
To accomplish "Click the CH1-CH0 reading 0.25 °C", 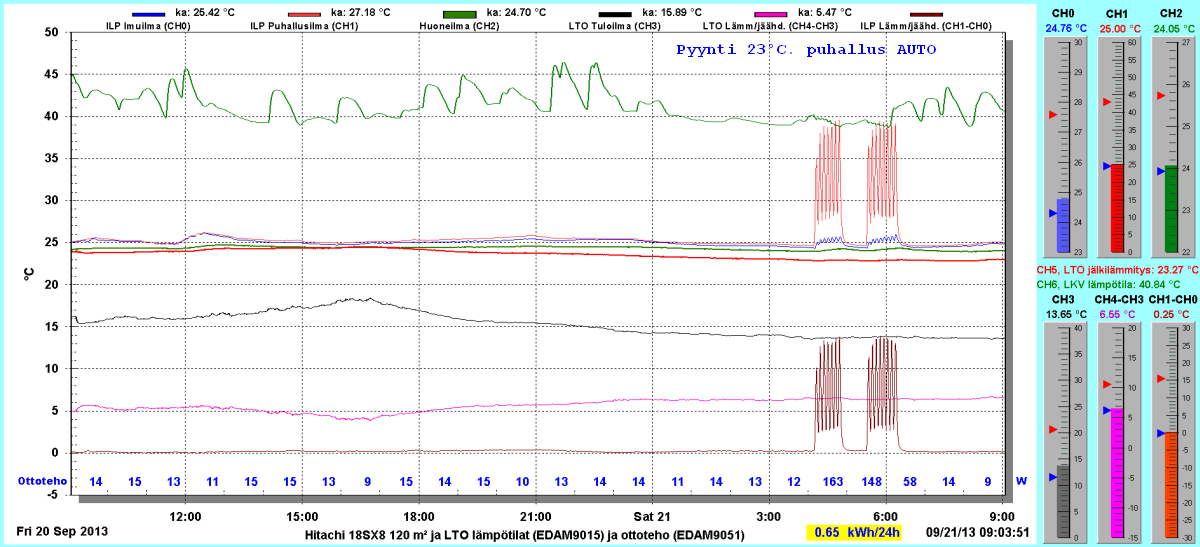I will pyautogui.click(x=1172, y=313).
